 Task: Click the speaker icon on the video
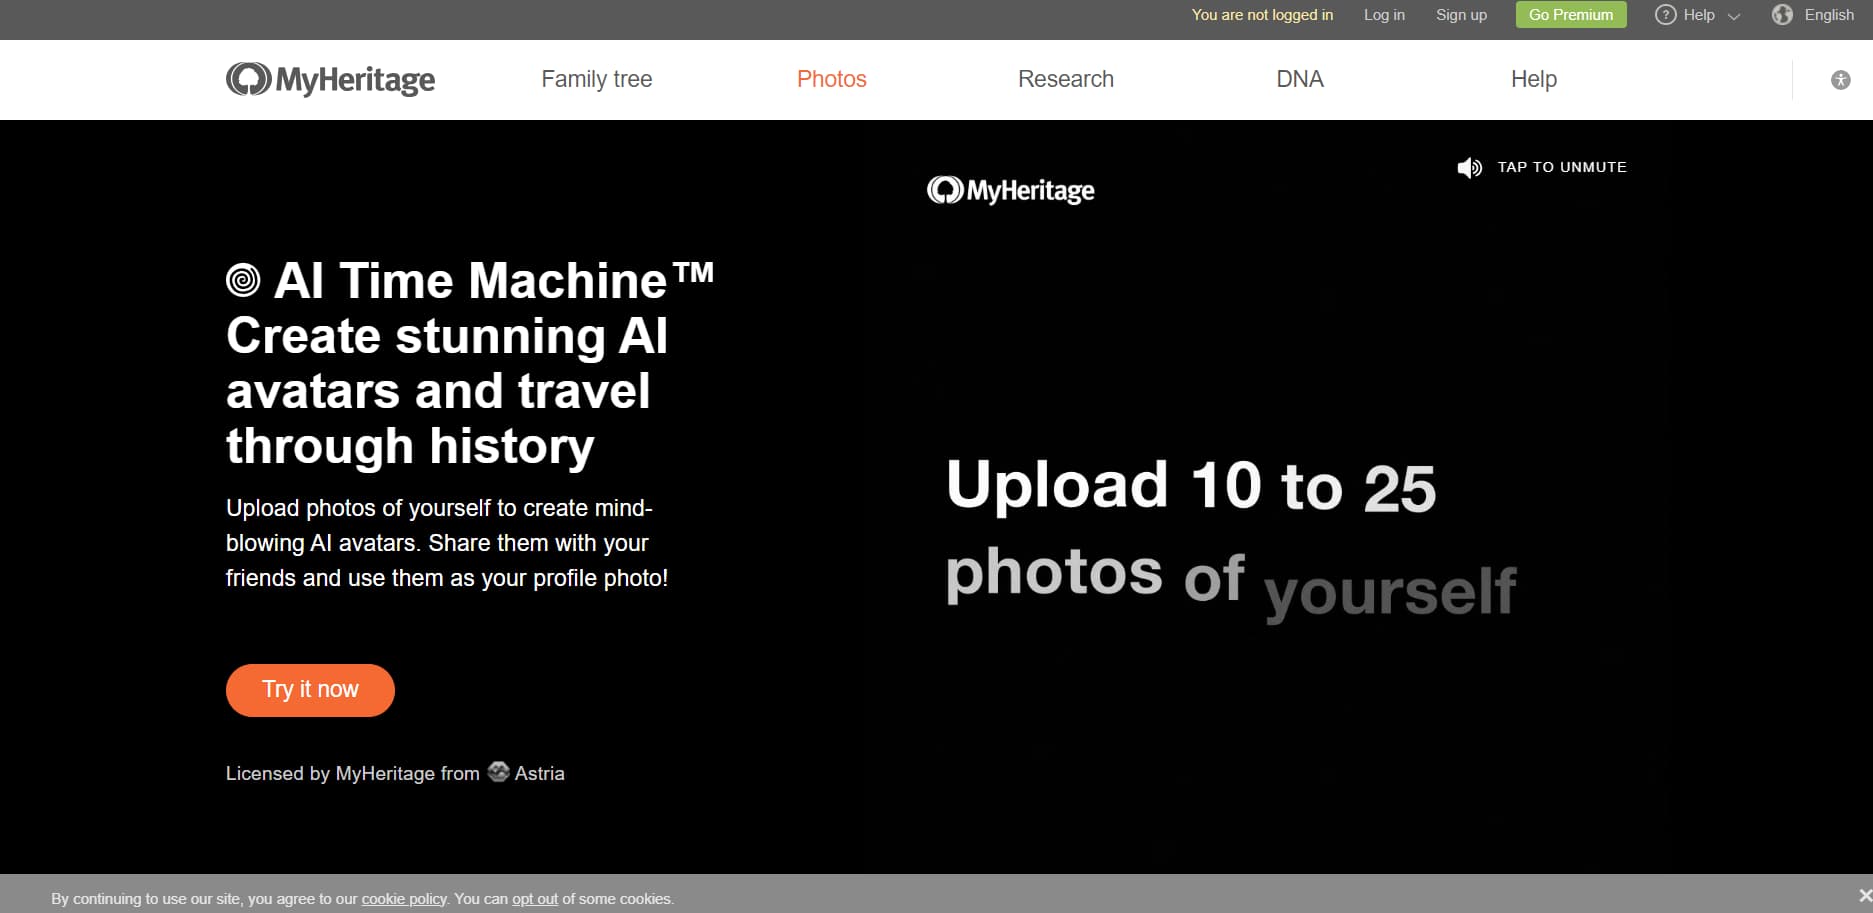click(1469, 167)
